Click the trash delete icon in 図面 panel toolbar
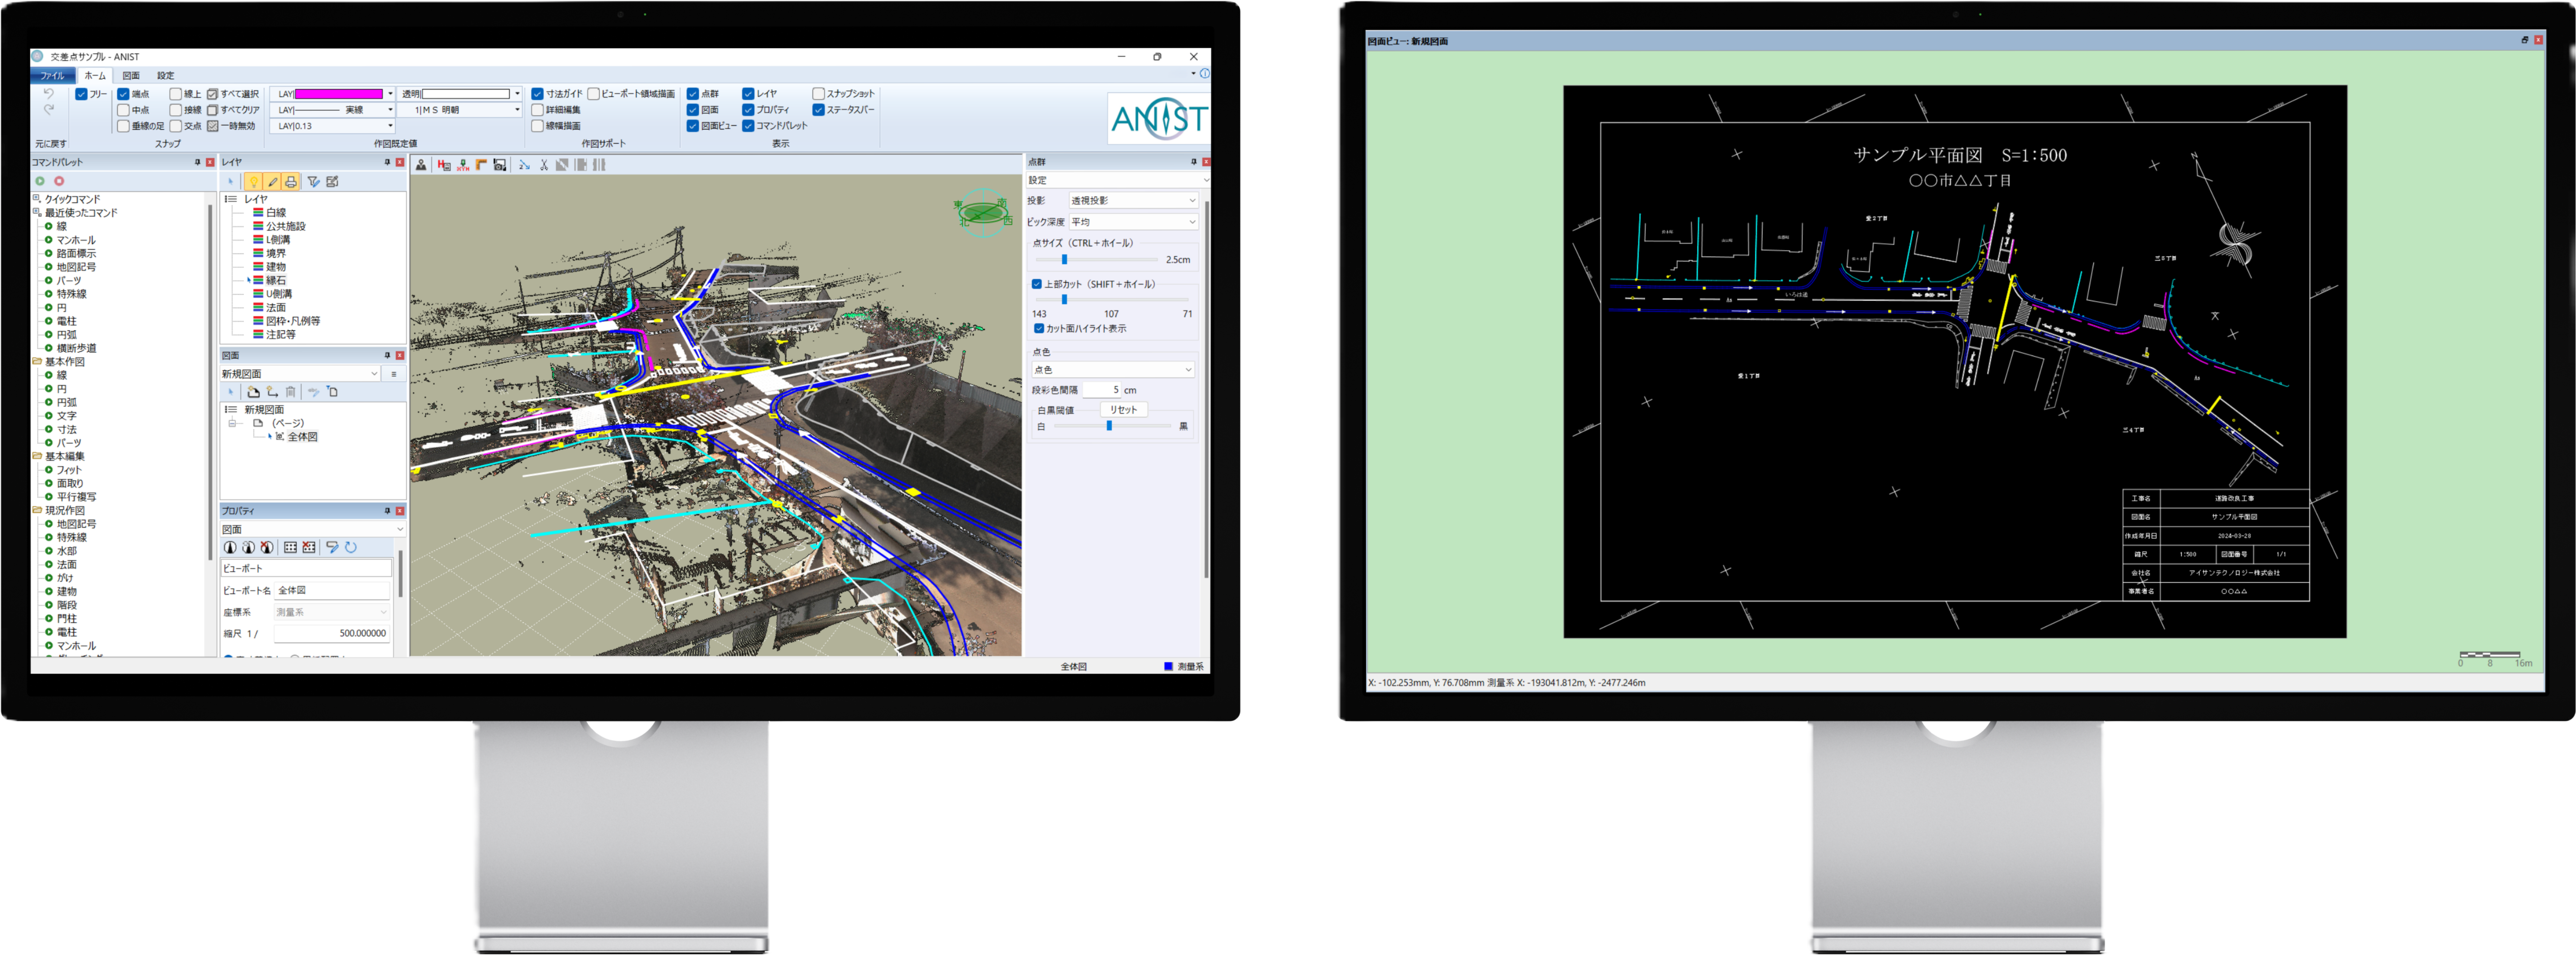2576x955 pixels. coord(291,392)
